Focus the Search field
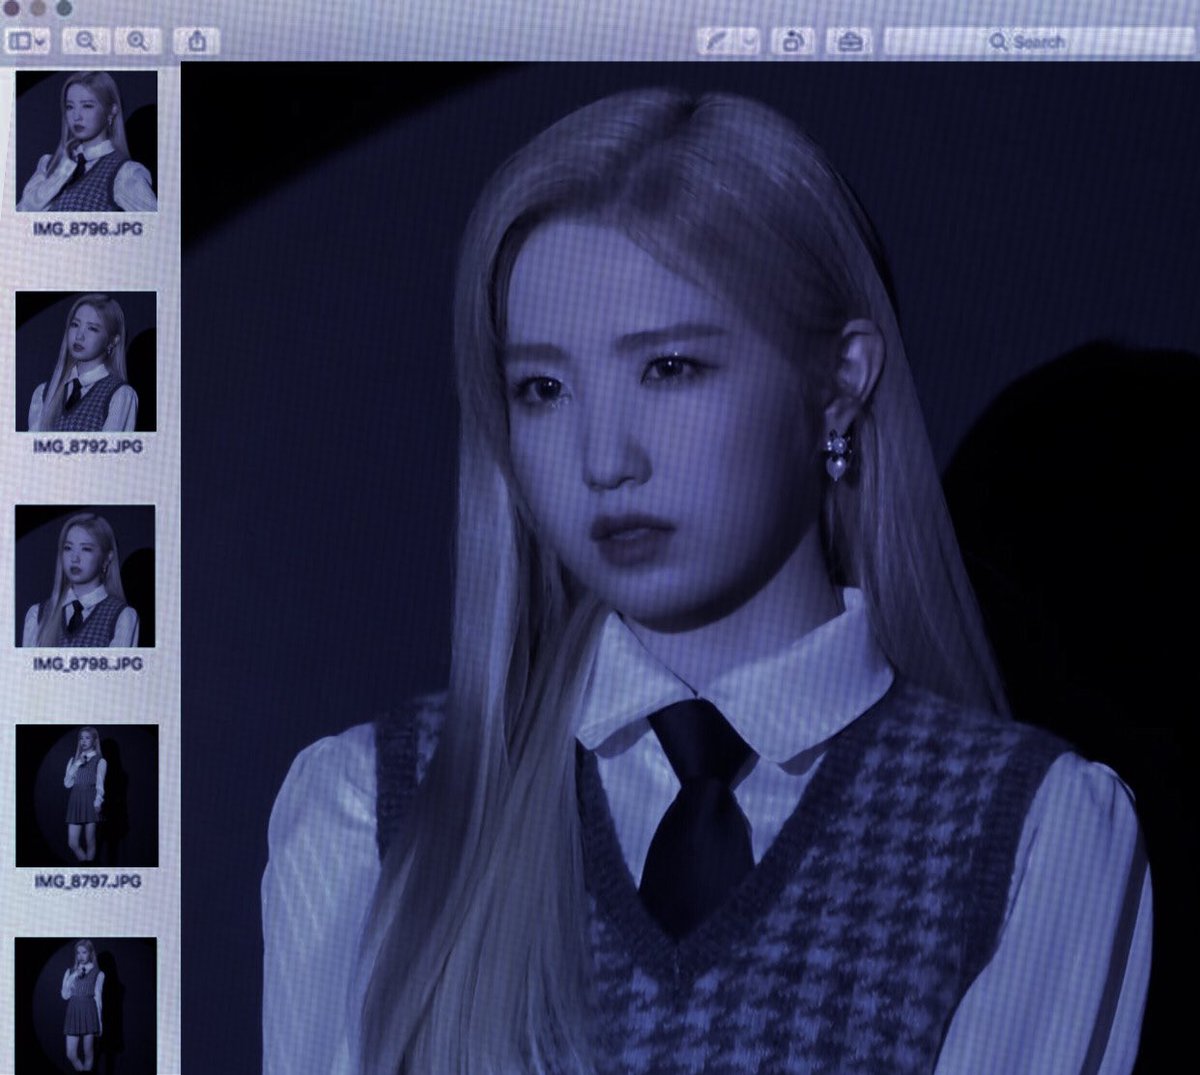This screenshot has height=1075, width=1200. point(1039,41)
